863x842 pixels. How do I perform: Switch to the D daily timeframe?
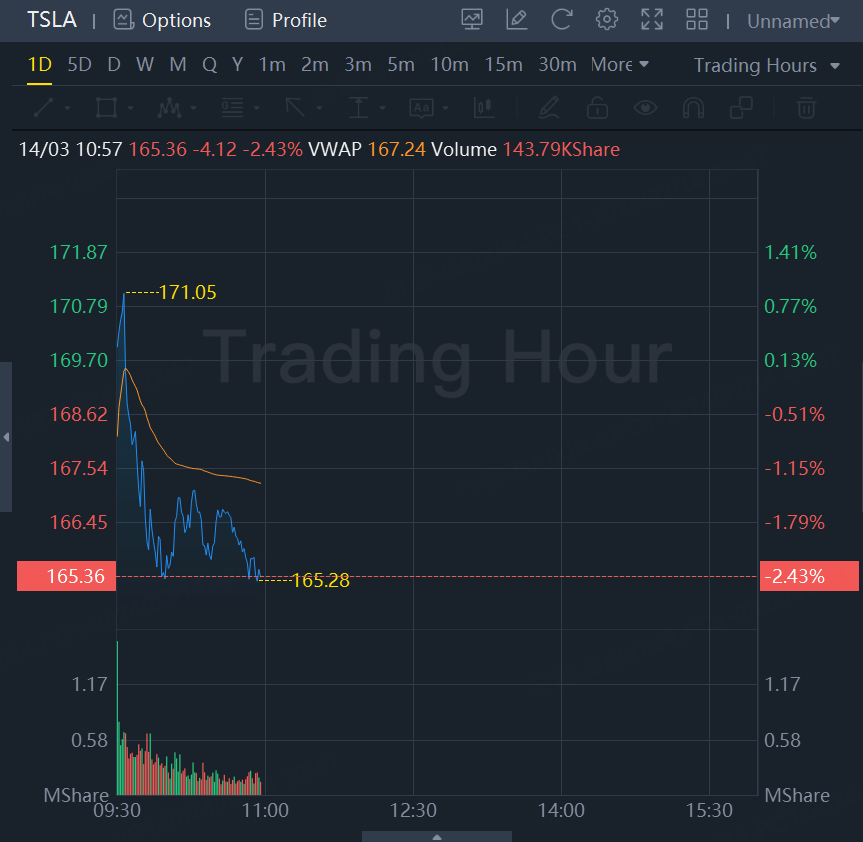(114, 65)
